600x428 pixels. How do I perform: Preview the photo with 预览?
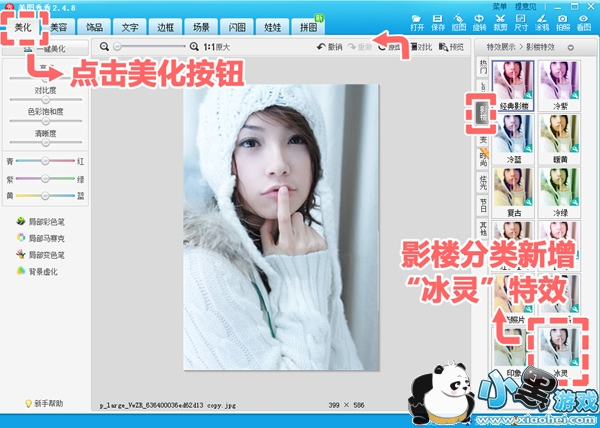(x=451, y=47)
